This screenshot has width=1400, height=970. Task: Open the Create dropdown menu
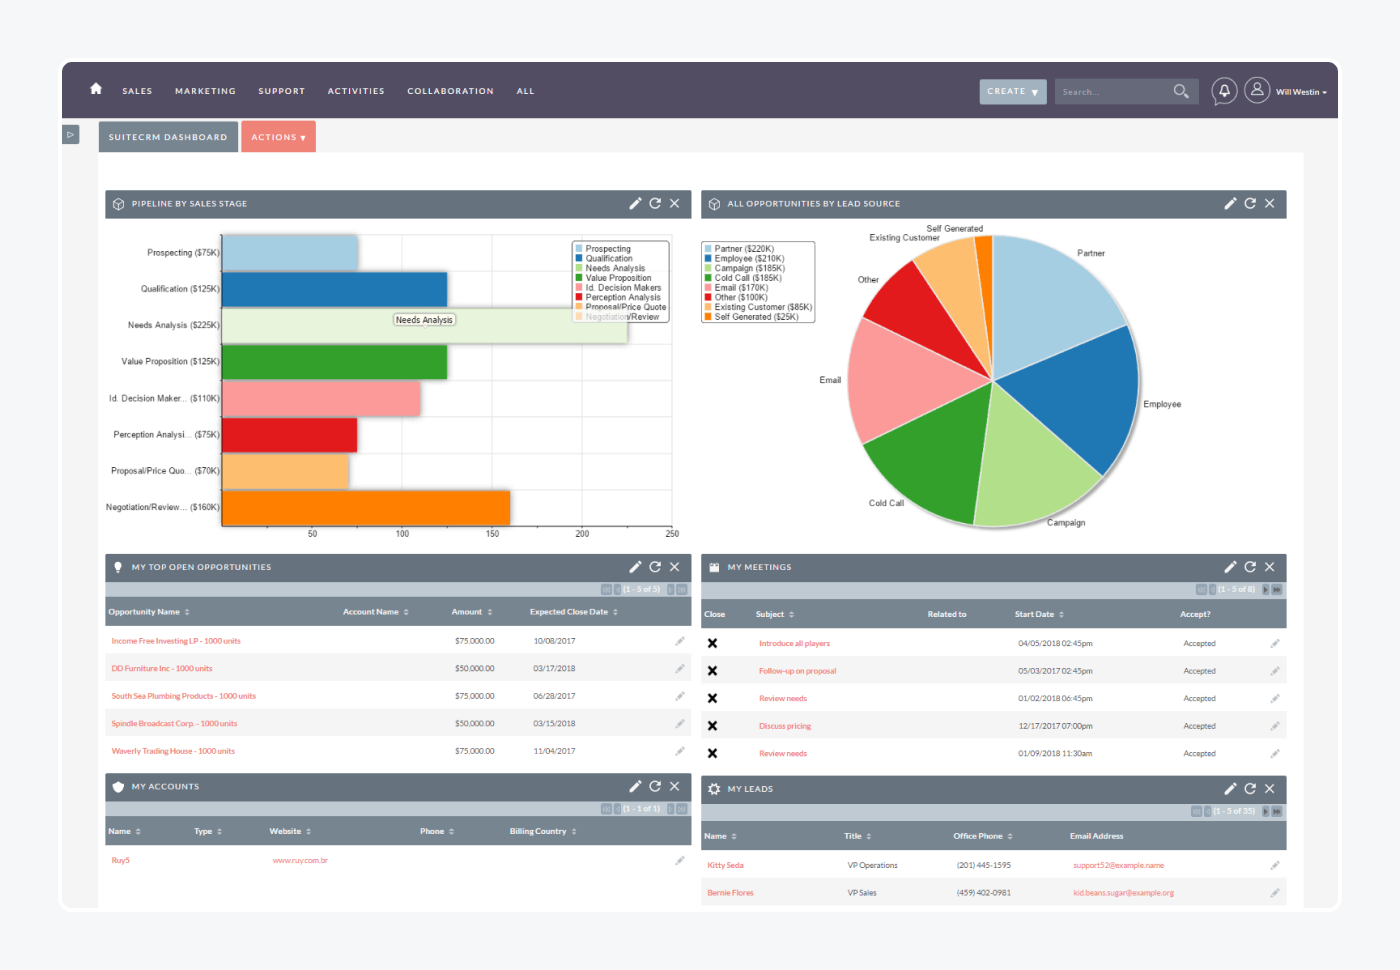pos(1012,91)
